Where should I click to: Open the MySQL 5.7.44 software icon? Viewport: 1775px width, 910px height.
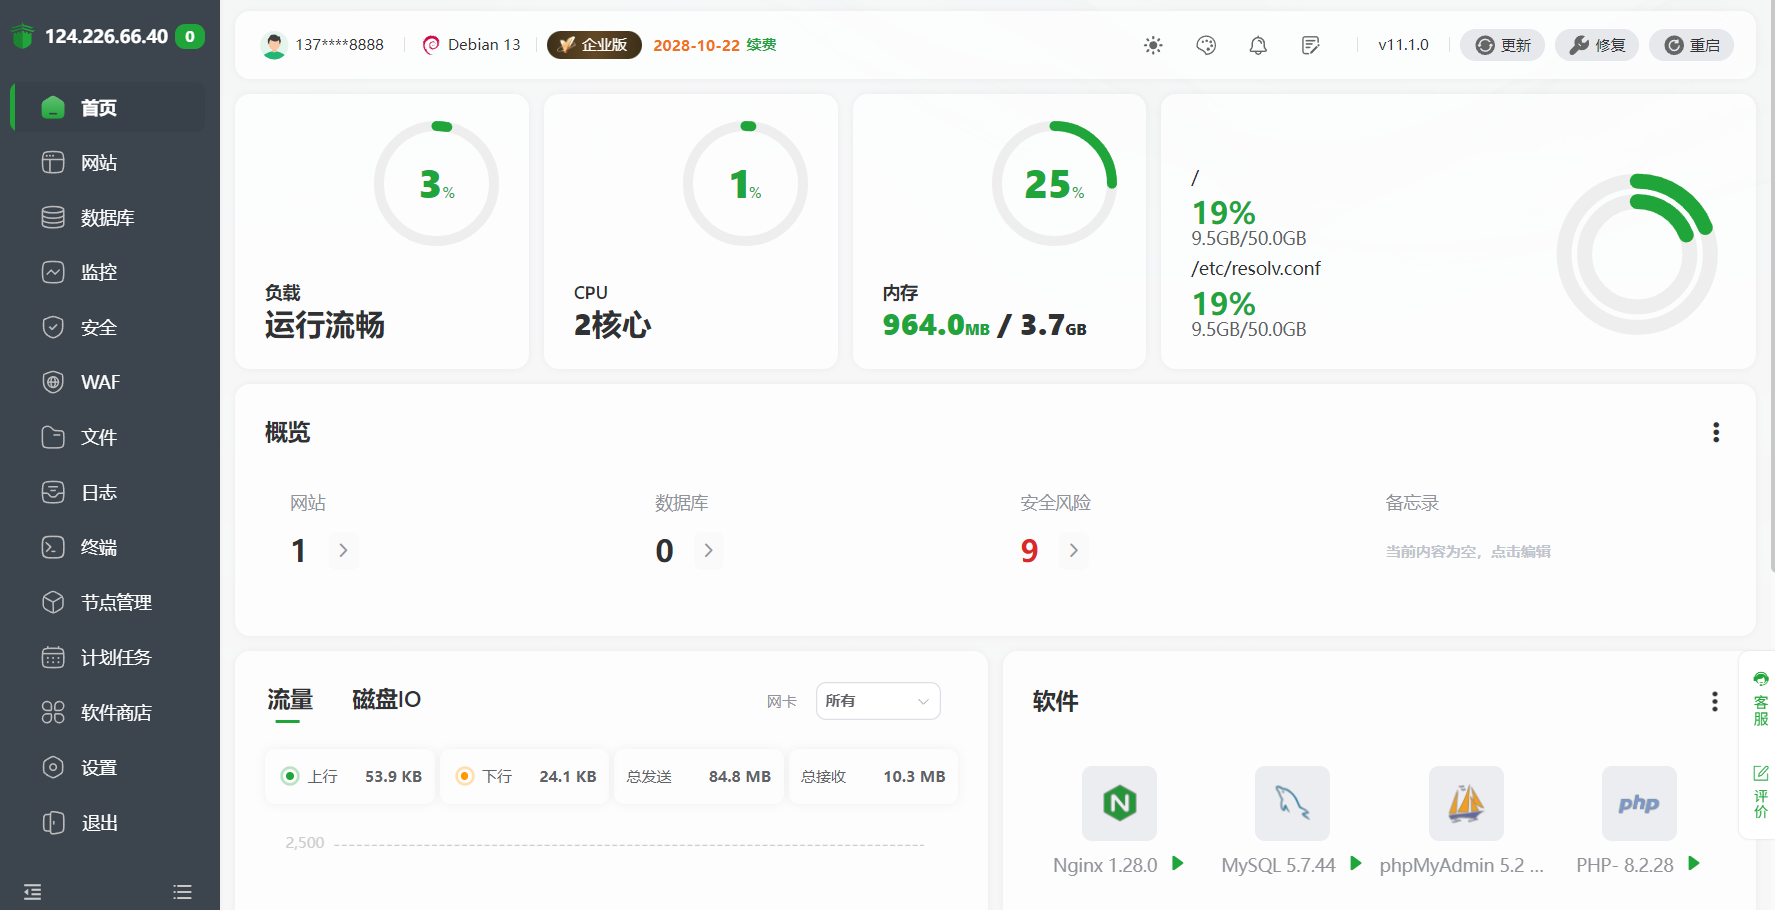click(x=1292, y=803)
